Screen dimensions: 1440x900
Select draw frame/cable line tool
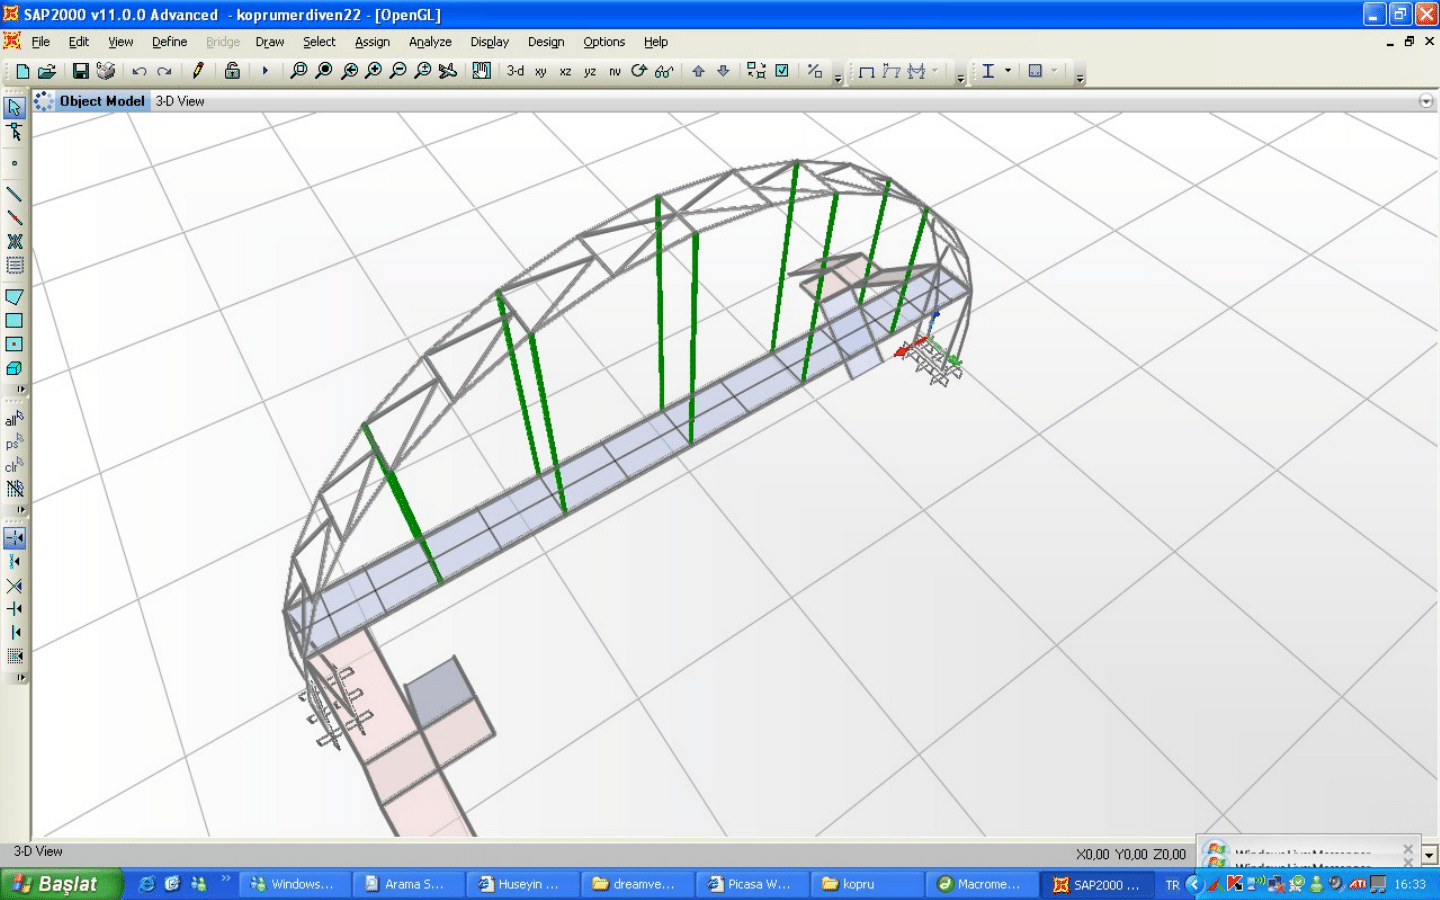pyautogui.click(x=14, y=194)
